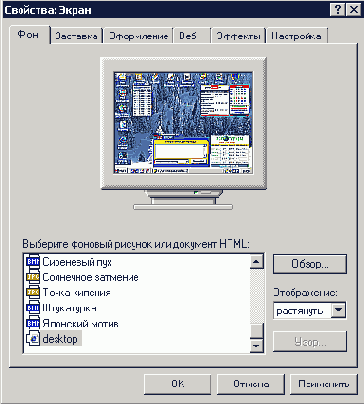Image resolution: width=364 pixels, height=404 pixels.
Task: Open the Заставка tab
Action: tap(76, 36)
